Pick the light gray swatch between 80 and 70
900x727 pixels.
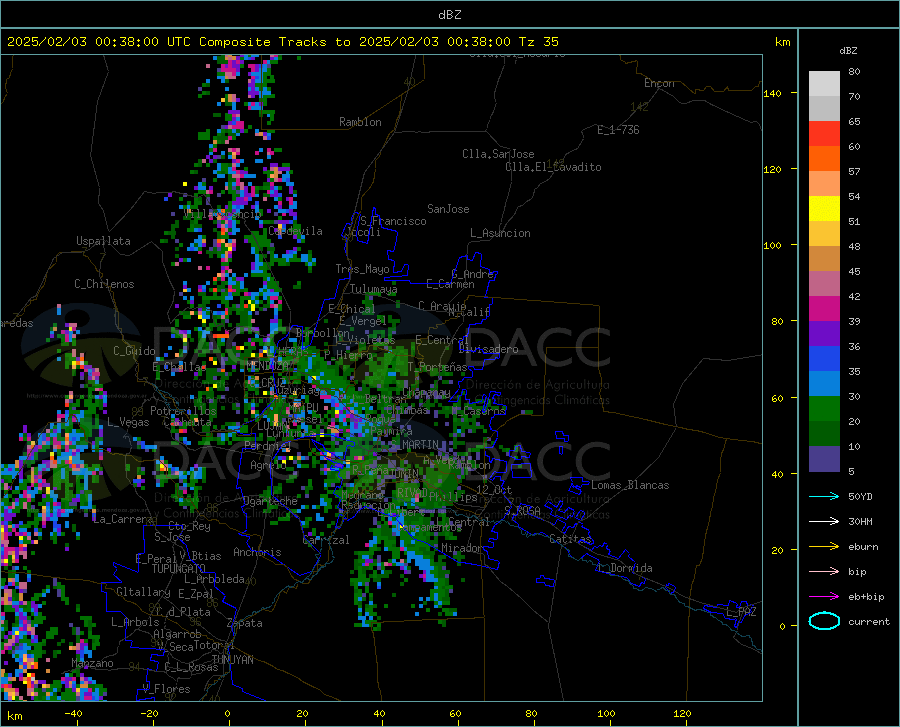point(824,84)
